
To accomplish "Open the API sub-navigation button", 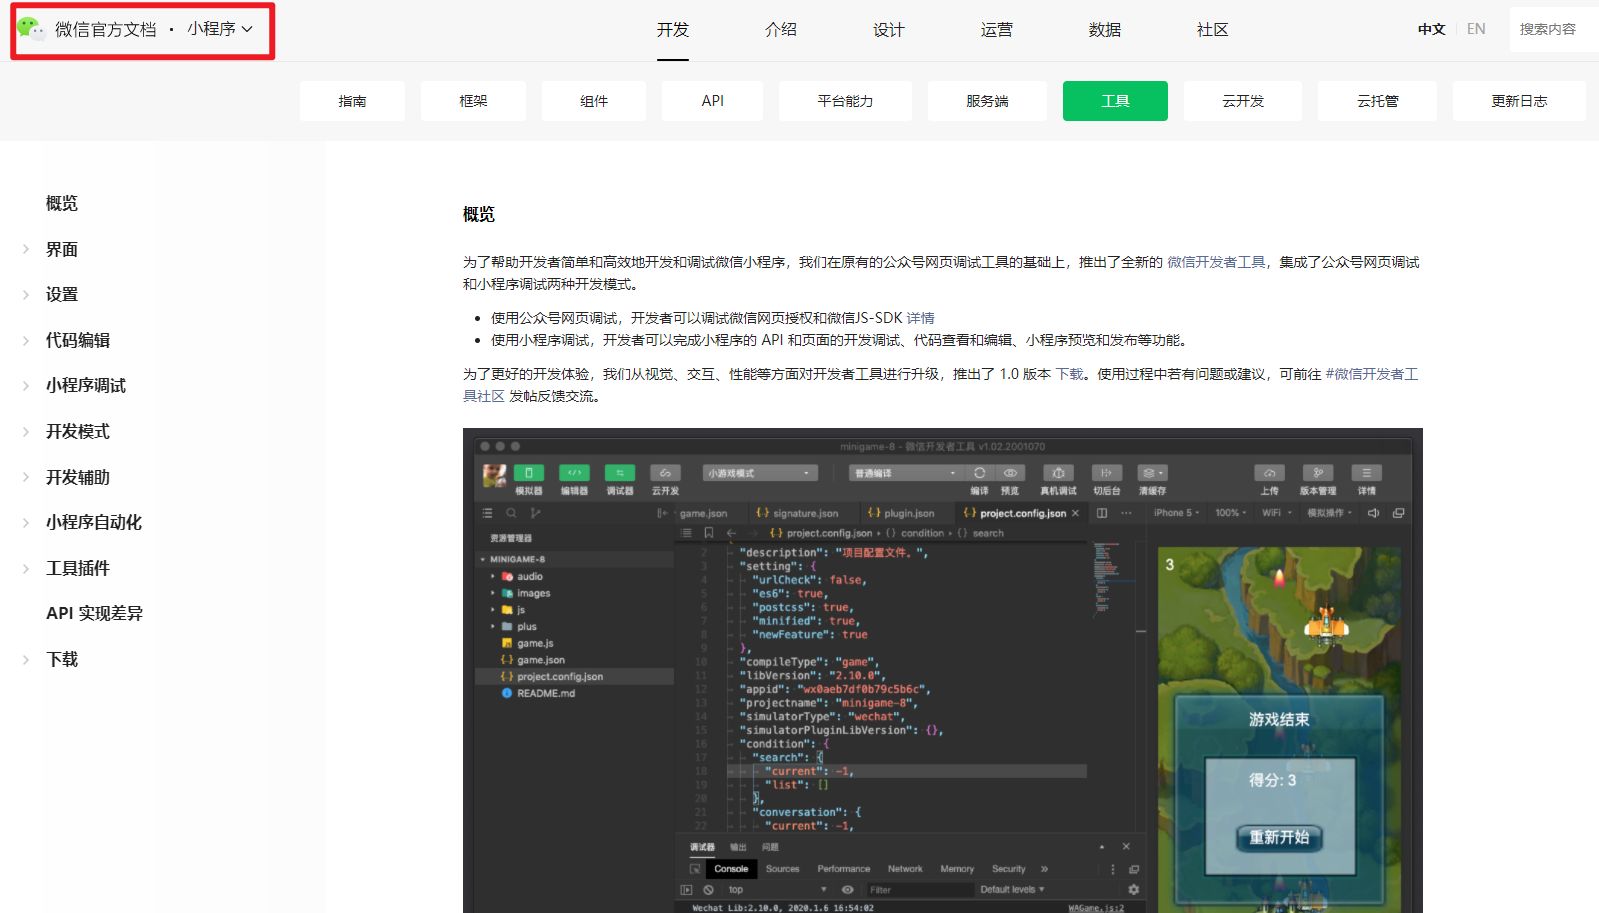I will [713, 101].
